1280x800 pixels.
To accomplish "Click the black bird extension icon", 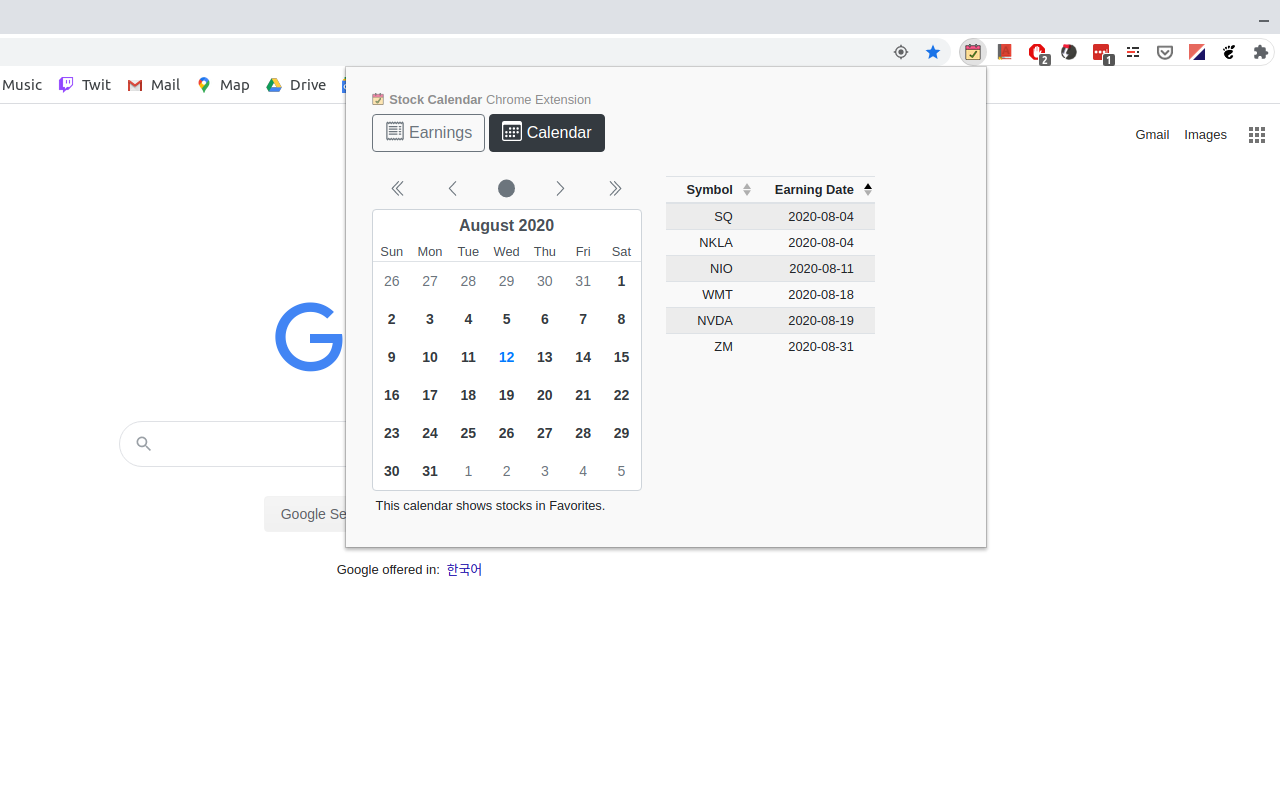I will tap(1229, 52).
